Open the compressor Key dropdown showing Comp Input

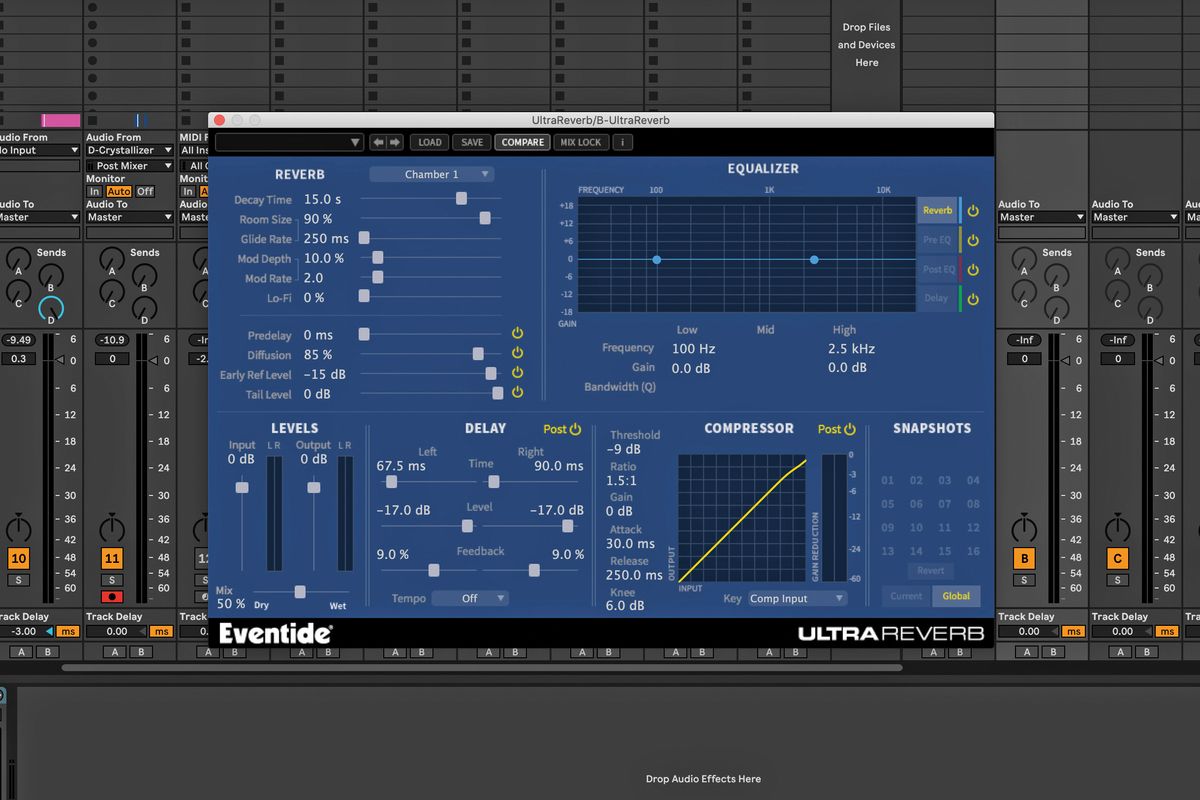coord(800,598)
